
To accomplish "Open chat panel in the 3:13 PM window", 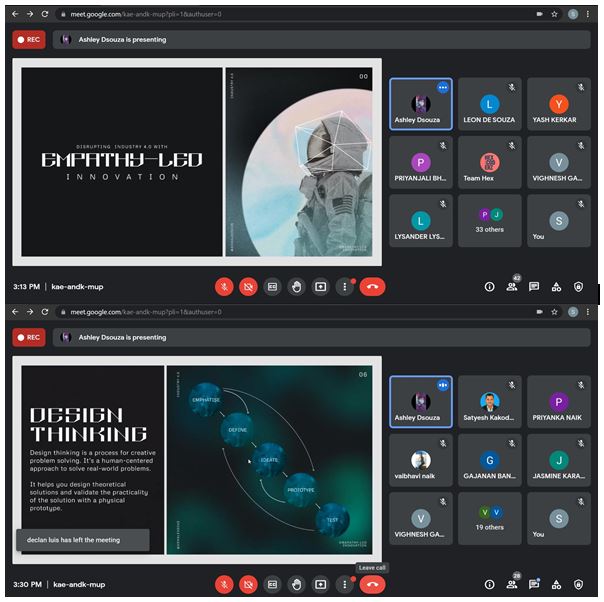I will [x=534, y=287].
